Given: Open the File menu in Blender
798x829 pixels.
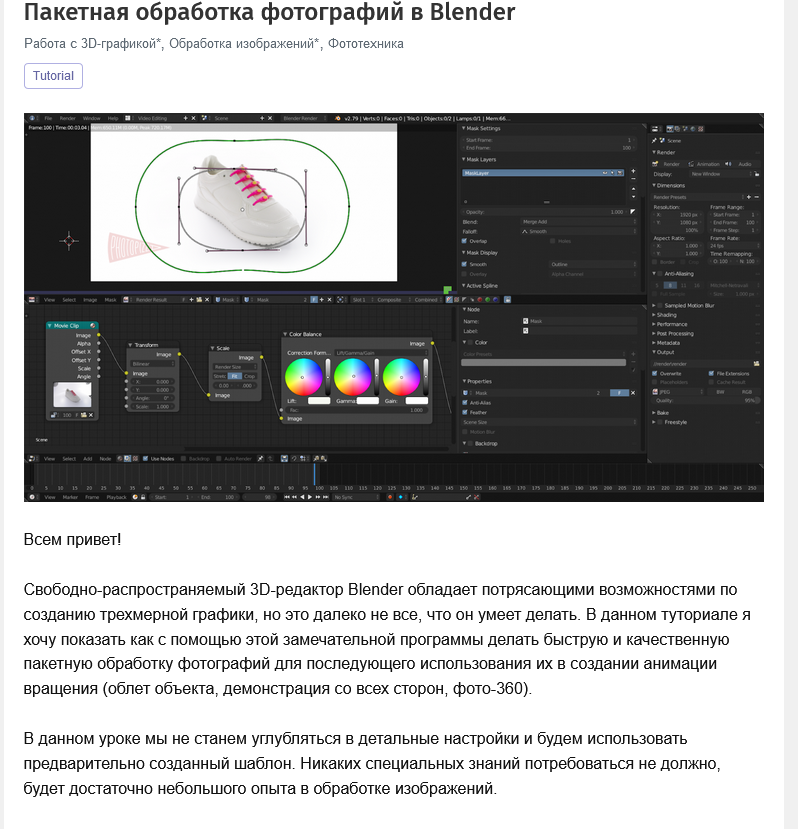Looking at the screenshot, I should [x=48, y=118].
